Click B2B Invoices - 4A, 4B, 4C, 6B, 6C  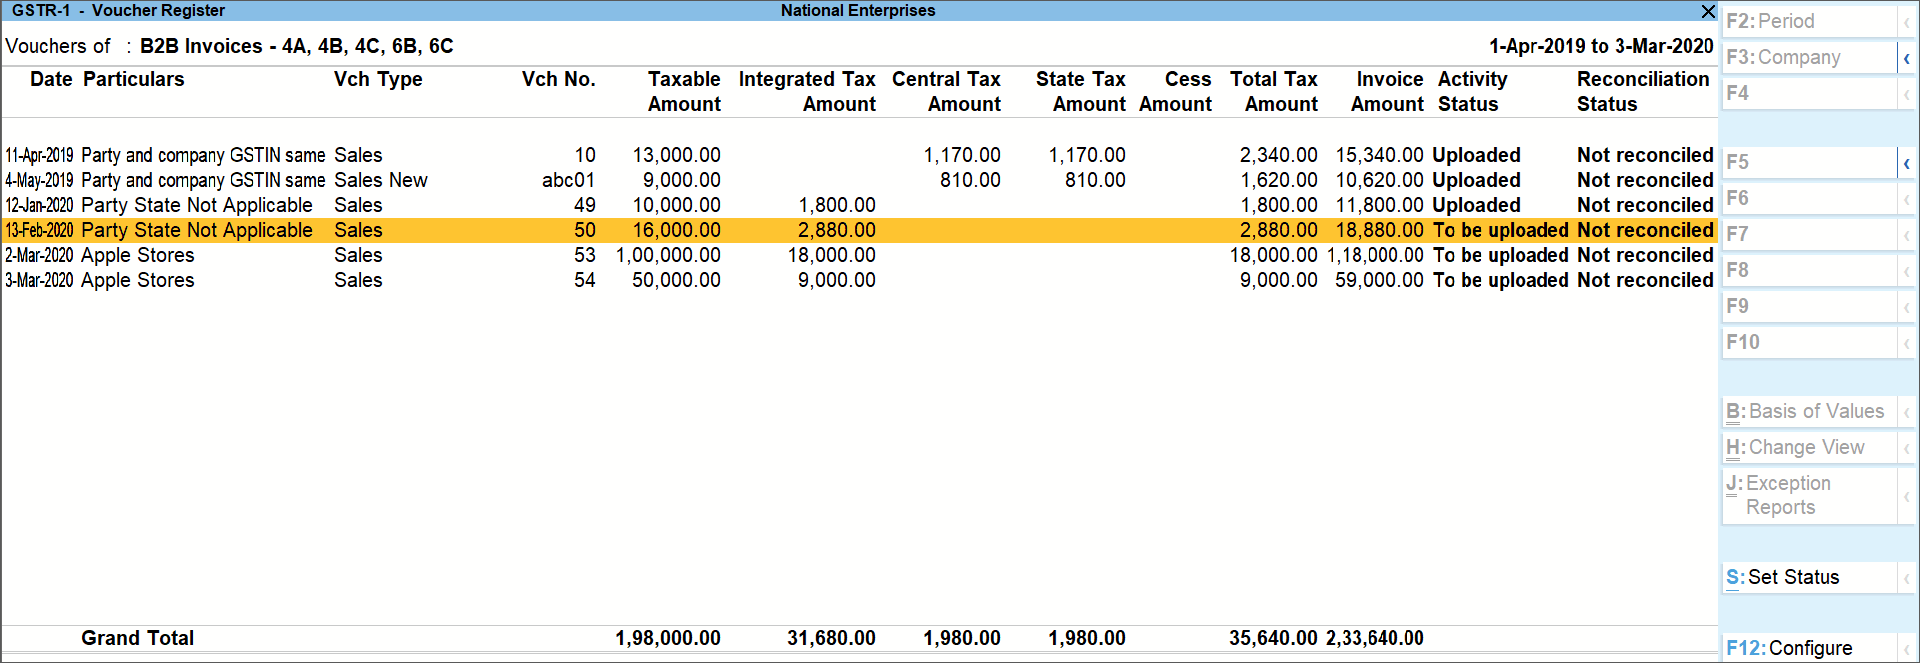pos(297,46)
